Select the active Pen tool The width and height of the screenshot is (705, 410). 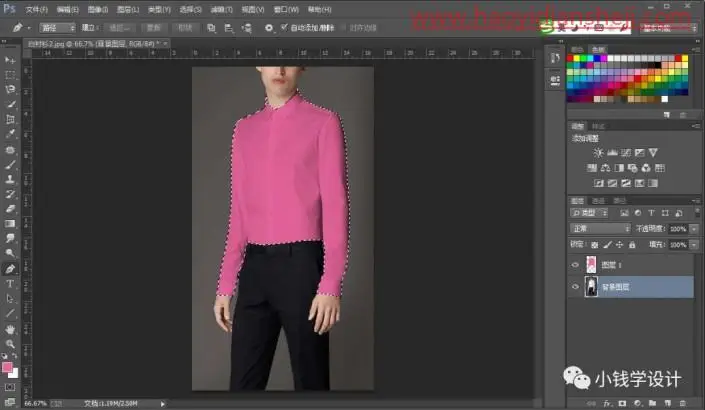coord(10,269)
